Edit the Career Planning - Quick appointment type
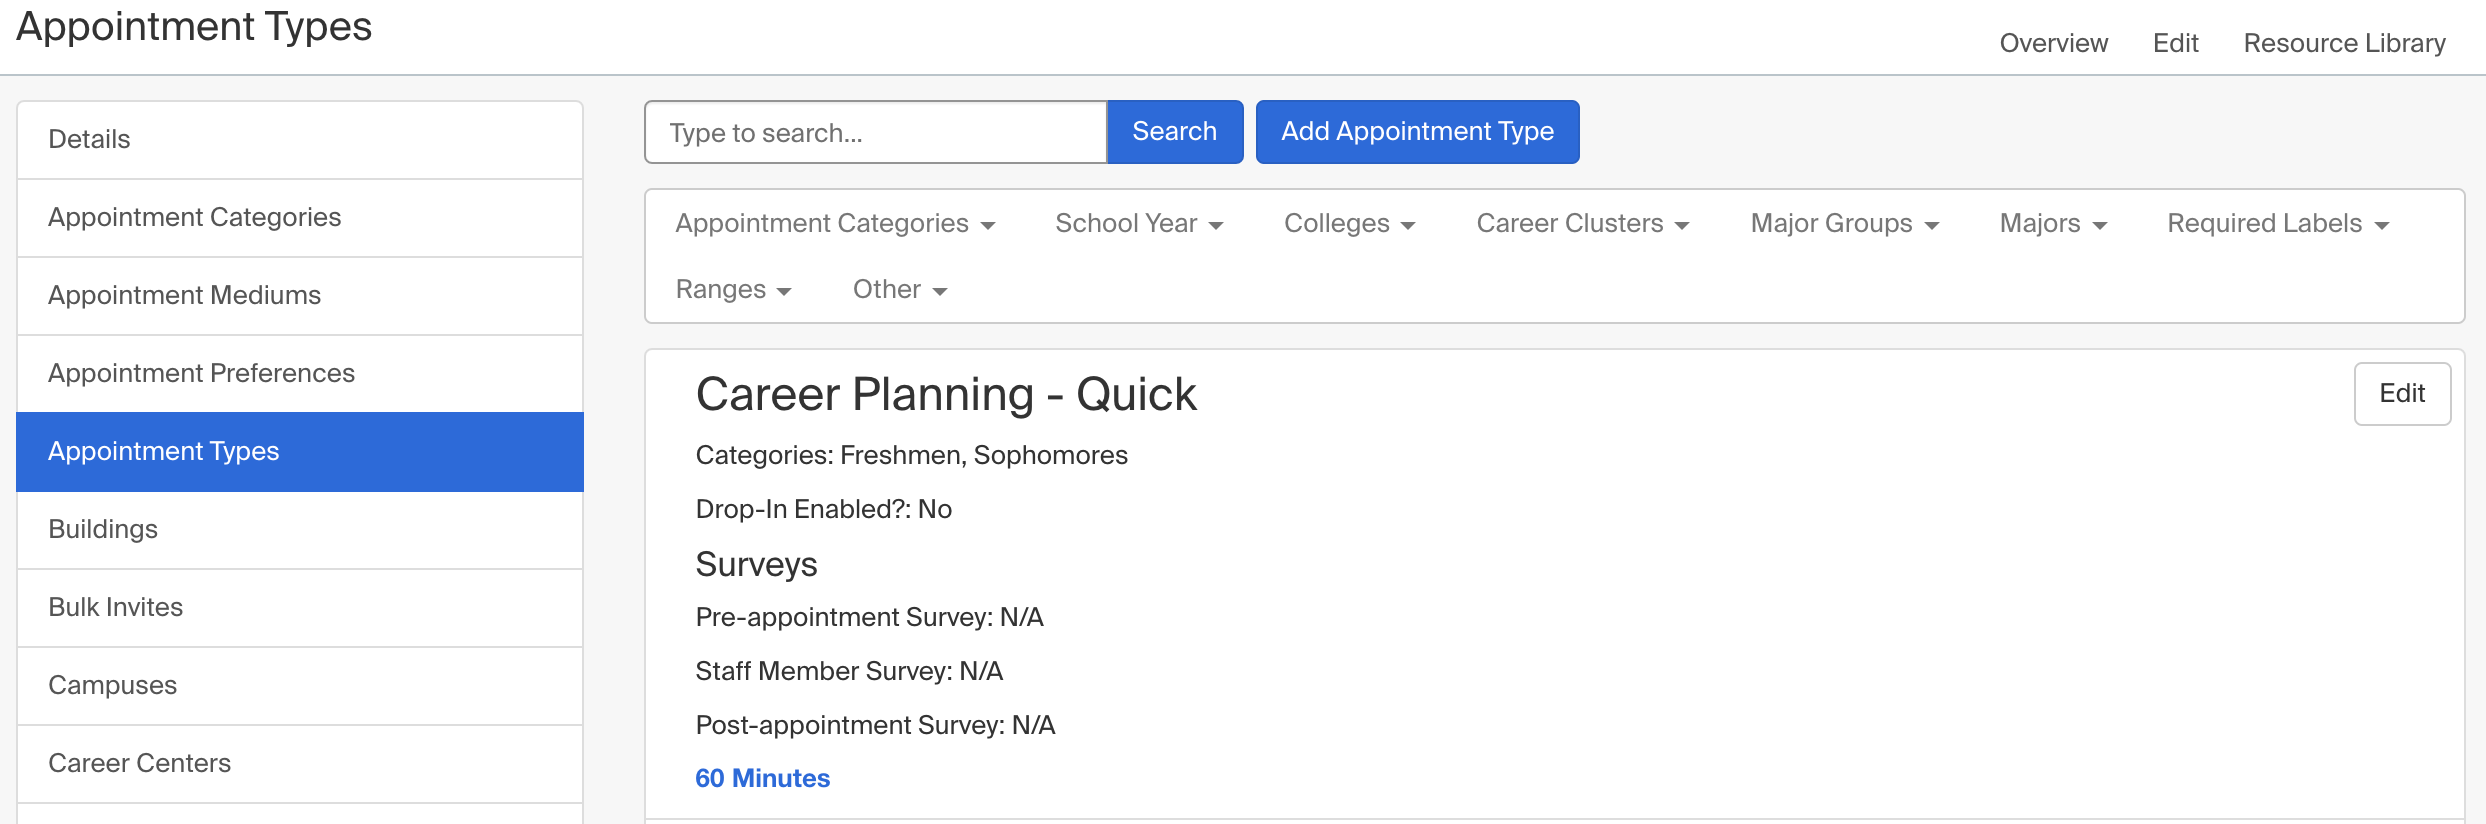2486x824 pixels. coord(2402,393)
